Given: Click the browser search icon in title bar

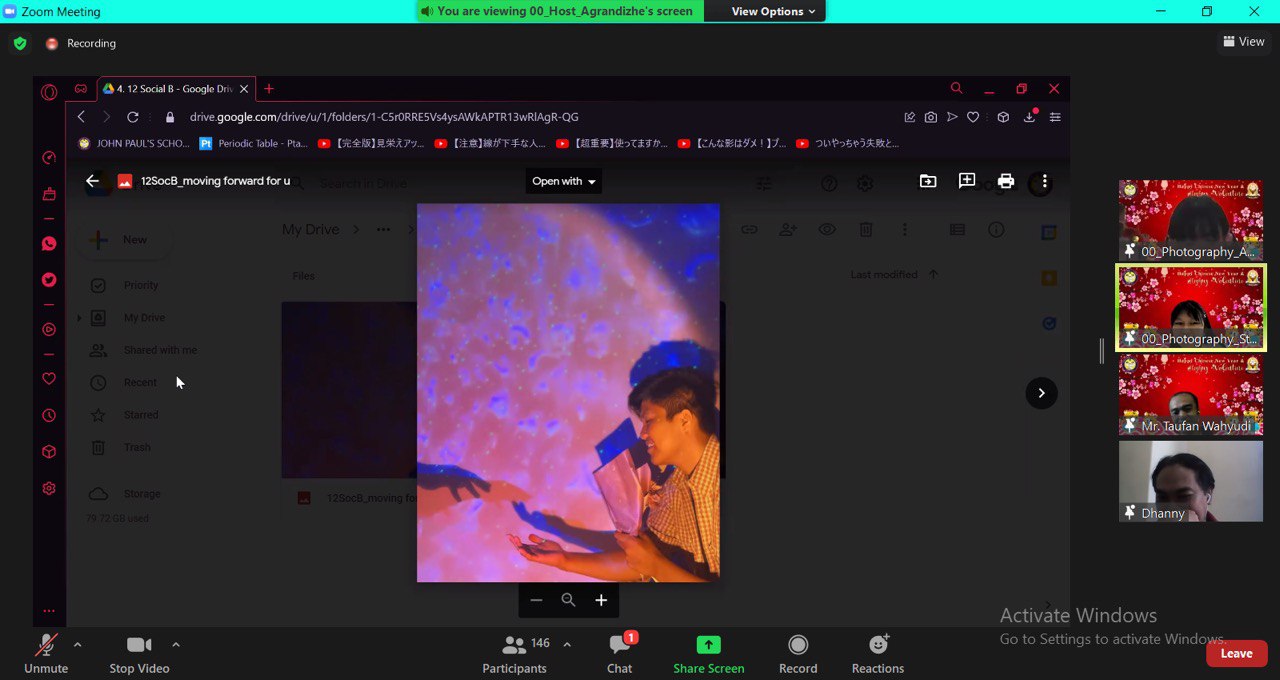Looking at the screenshot, I should 957,89.
